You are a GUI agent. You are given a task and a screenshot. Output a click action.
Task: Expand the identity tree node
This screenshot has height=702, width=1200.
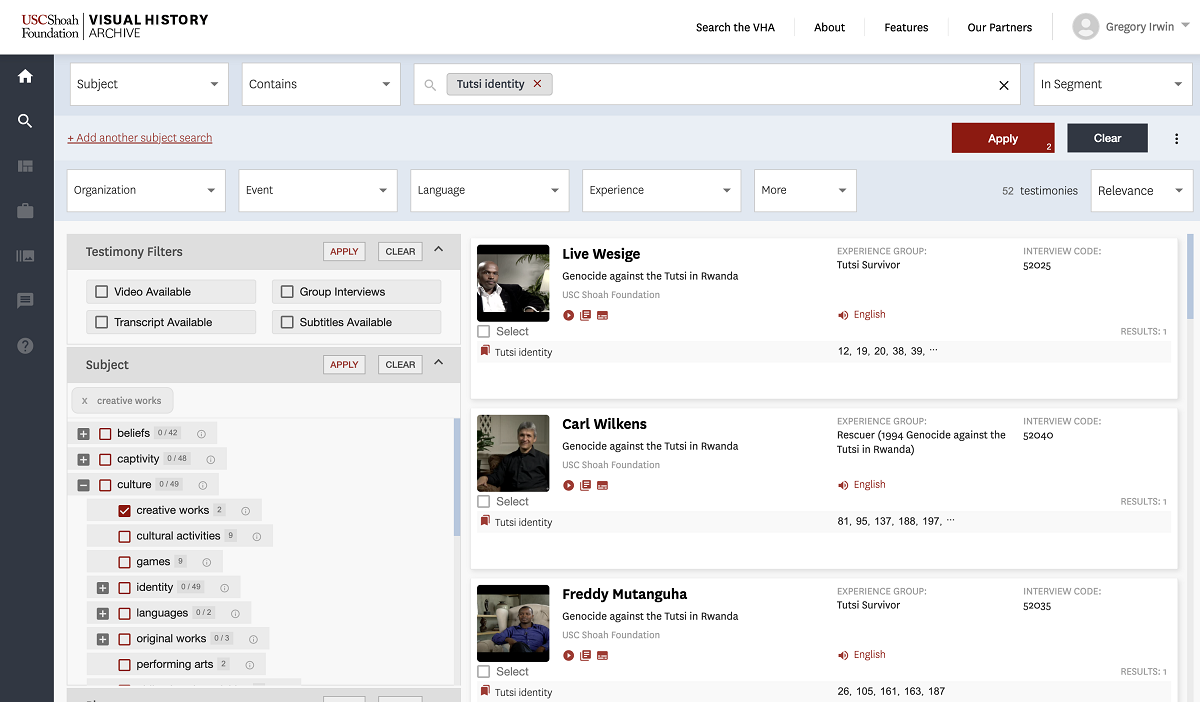coord(103,588)
